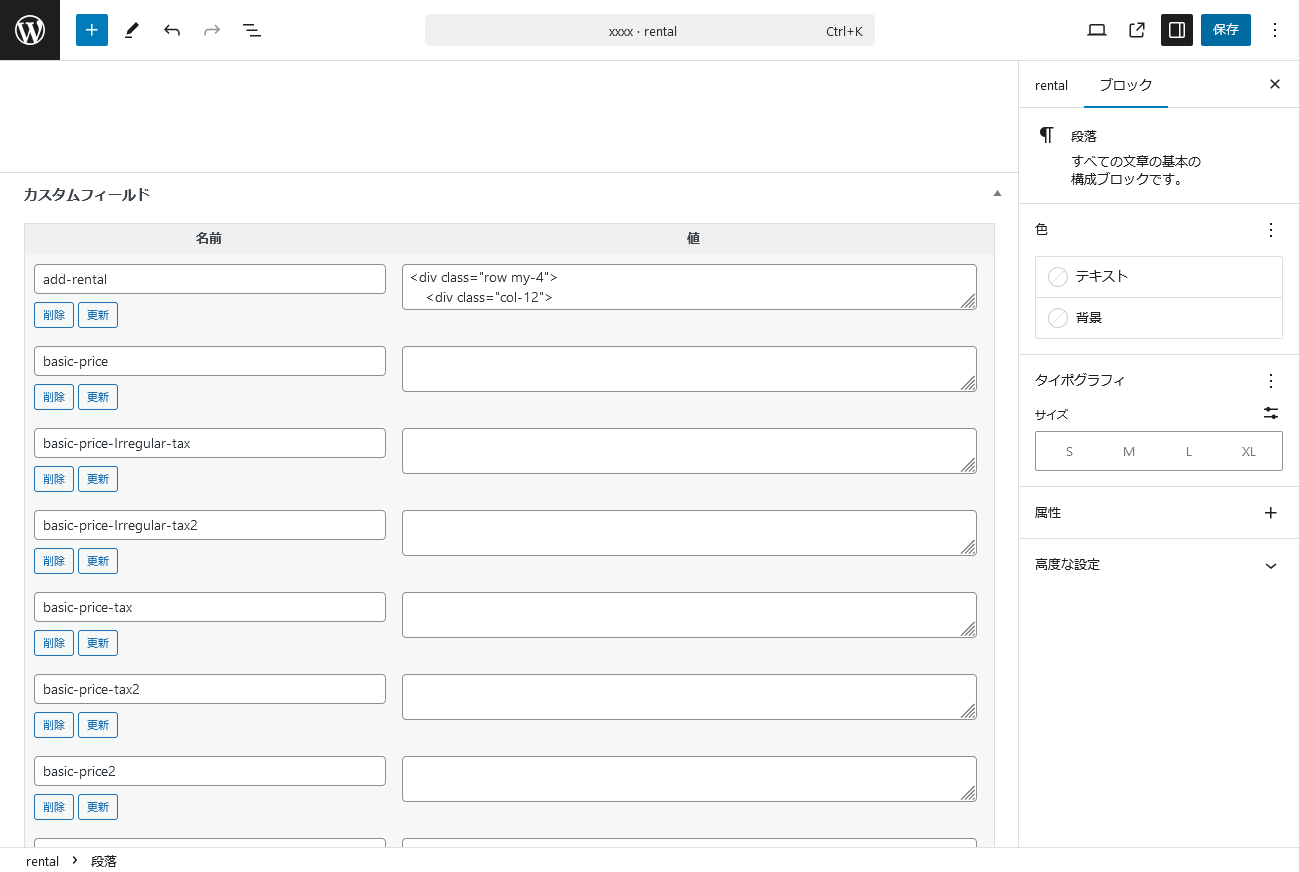This screenshot has width=1299, height=872.
Task: Toggle the settings sidebar panel
Action: click(x=1177, y=30)
